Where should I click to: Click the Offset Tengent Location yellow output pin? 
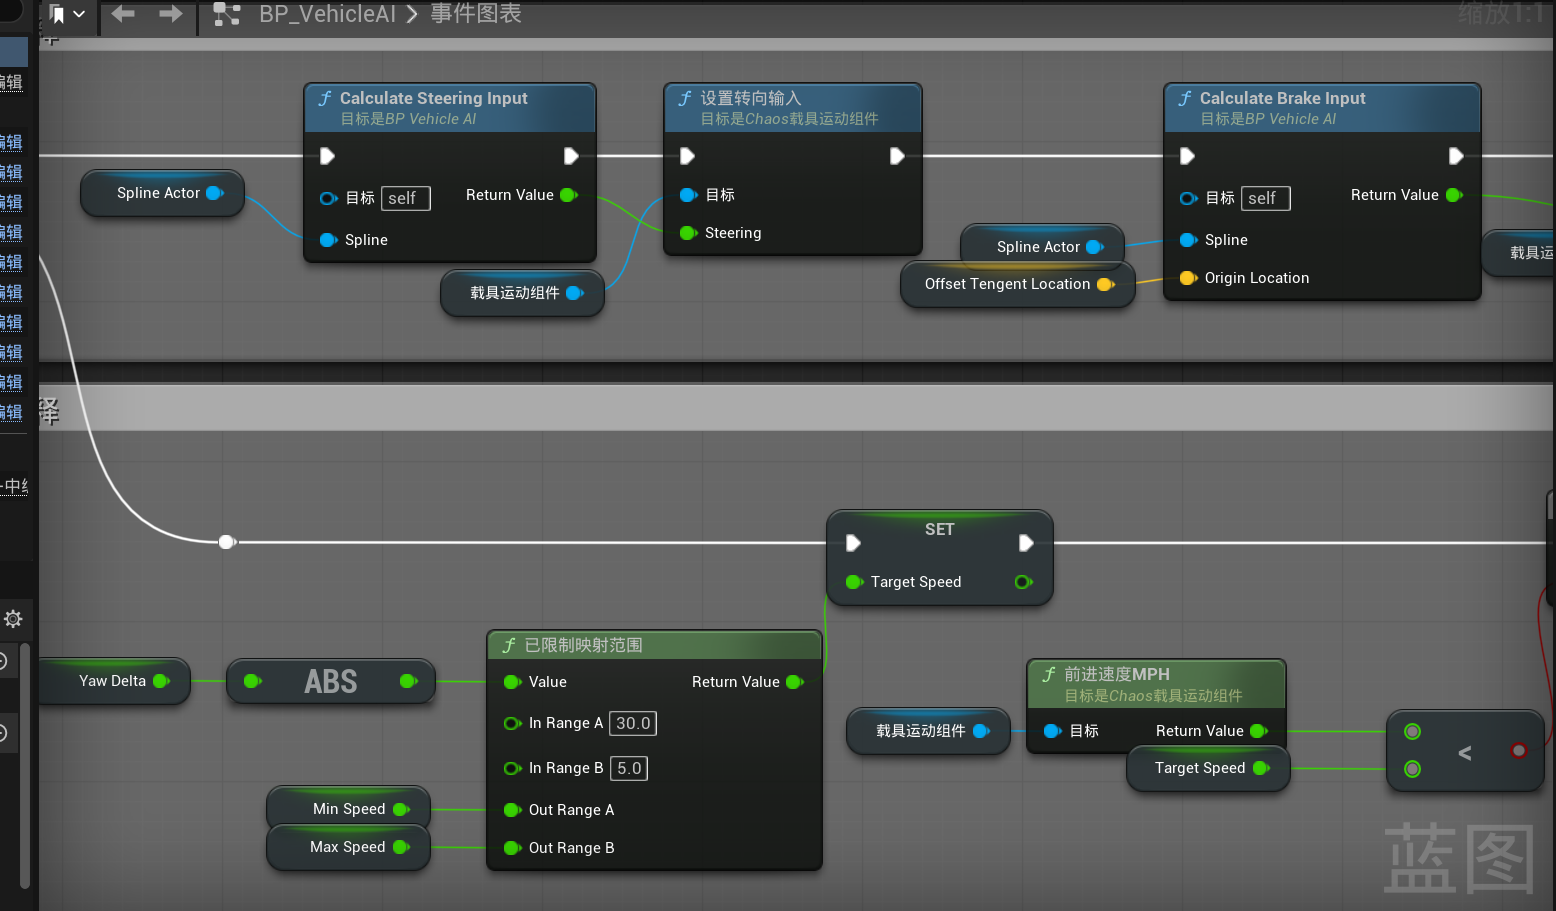pyautogui.click(x=1105, y=284)
